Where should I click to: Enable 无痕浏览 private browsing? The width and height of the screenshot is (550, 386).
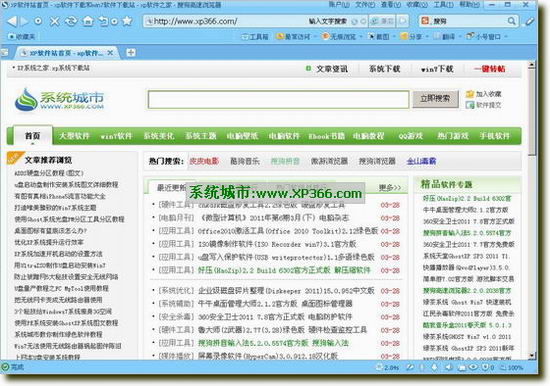coord(339,36)
